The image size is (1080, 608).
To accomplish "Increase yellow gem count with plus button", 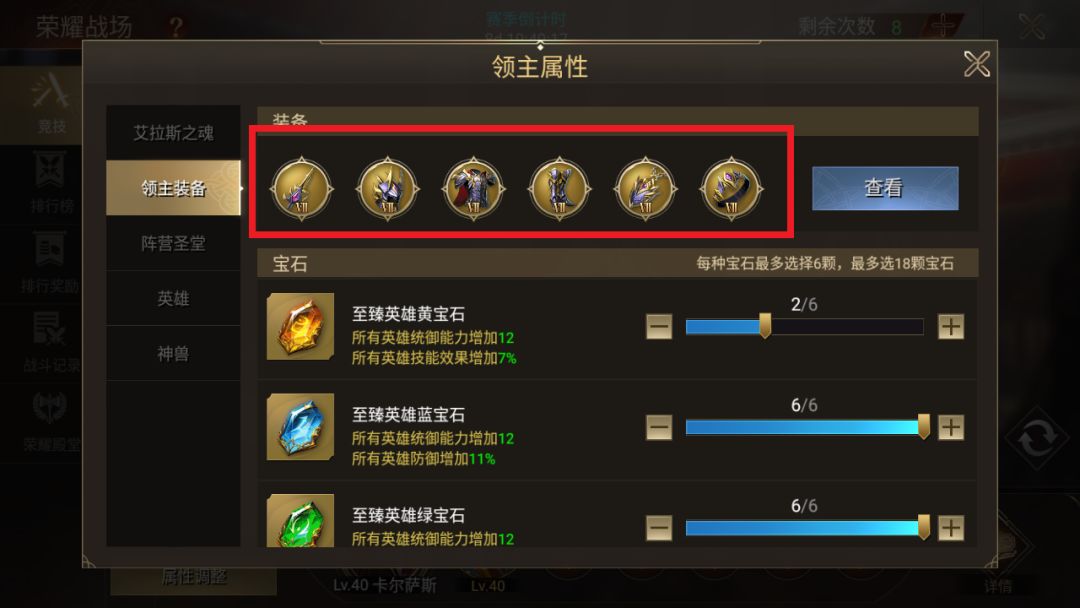I will [x=951, y=326].
